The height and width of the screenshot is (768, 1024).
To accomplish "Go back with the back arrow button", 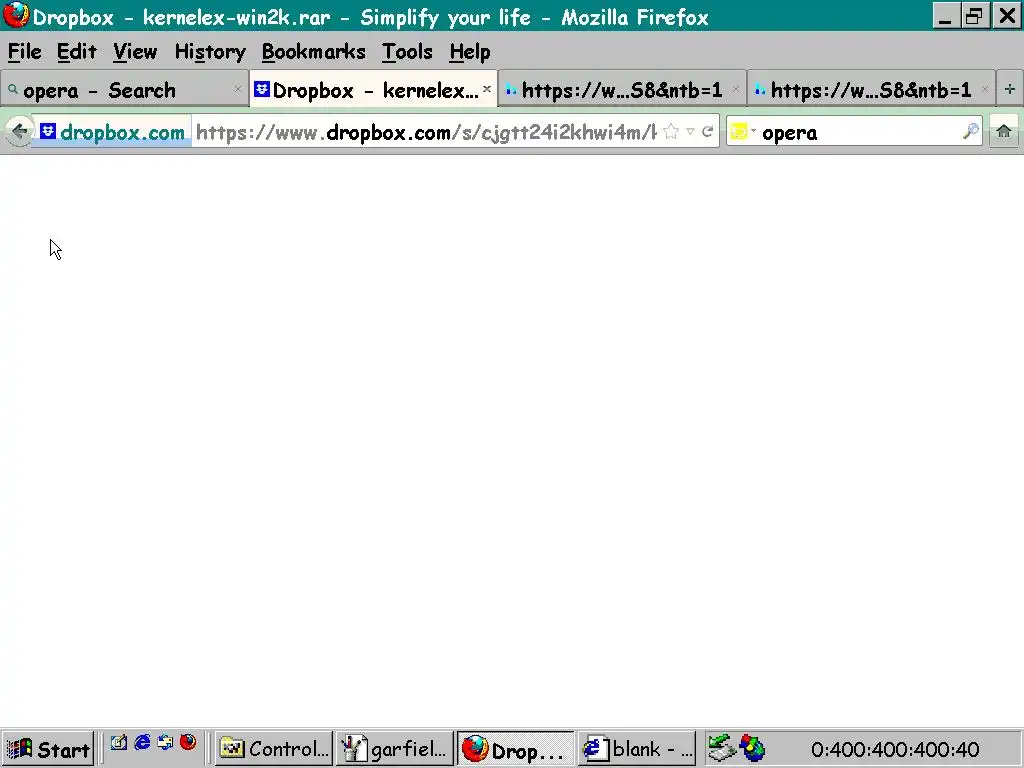I will 19,132.
